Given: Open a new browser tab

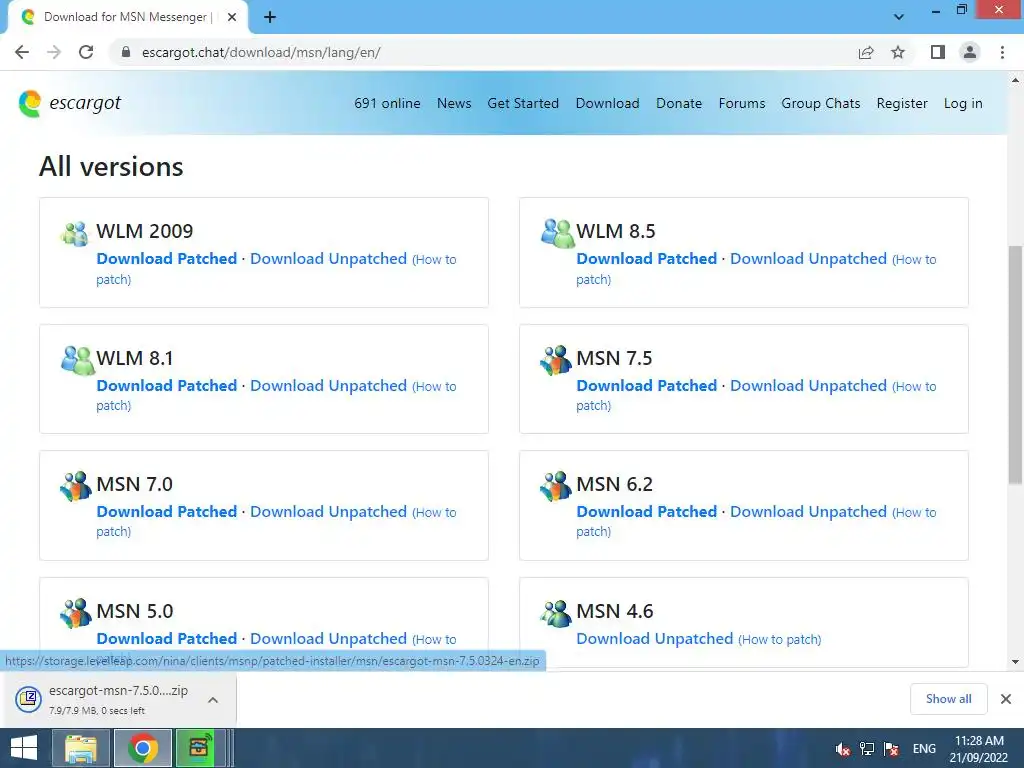Looking at the screenshot, I should pyautogui.click(x=270, y=17).
